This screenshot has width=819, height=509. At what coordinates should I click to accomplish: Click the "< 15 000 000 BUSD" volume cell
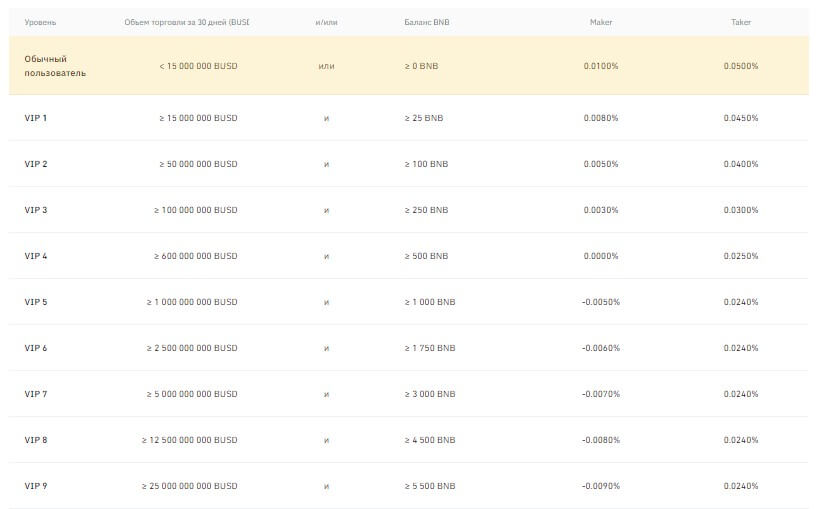pyautogui.click(x=198, y=66)
